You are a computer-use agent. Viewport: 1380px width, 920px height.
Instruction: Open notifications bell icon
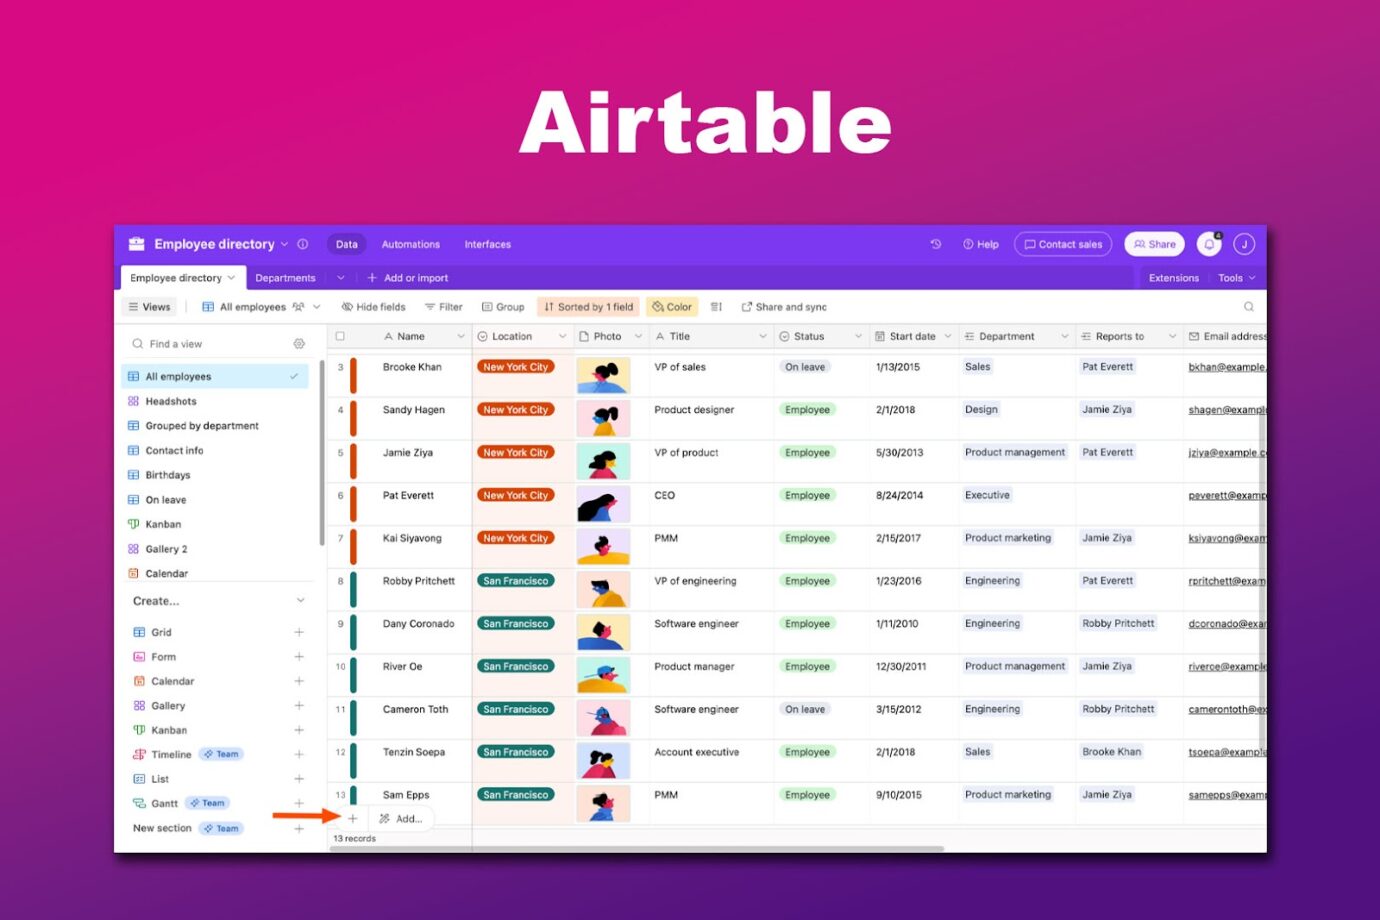[1209, 244]
